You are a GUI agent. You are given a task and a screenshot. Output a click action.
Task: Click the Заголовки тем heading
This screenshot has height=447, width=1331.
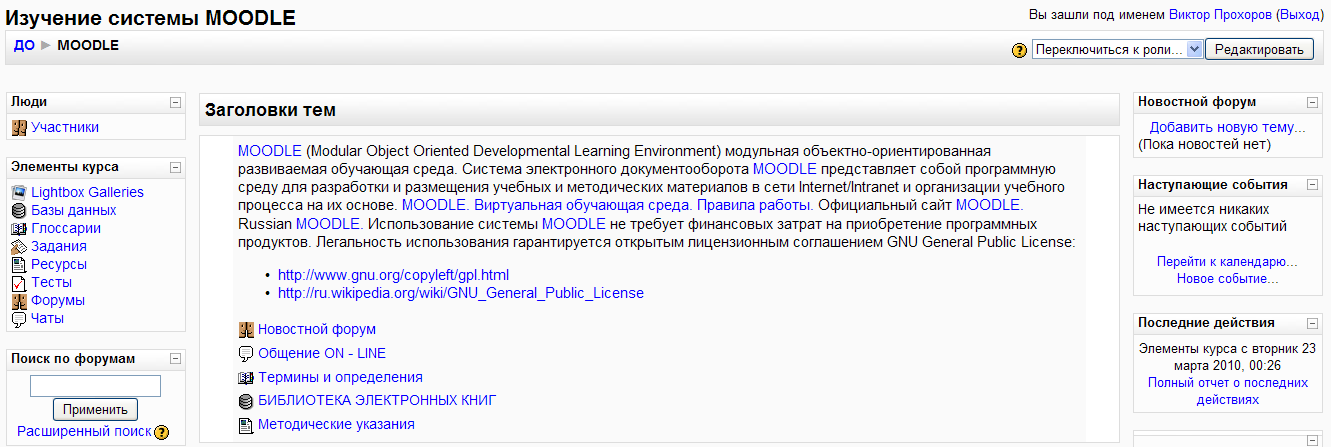(271, 110)
